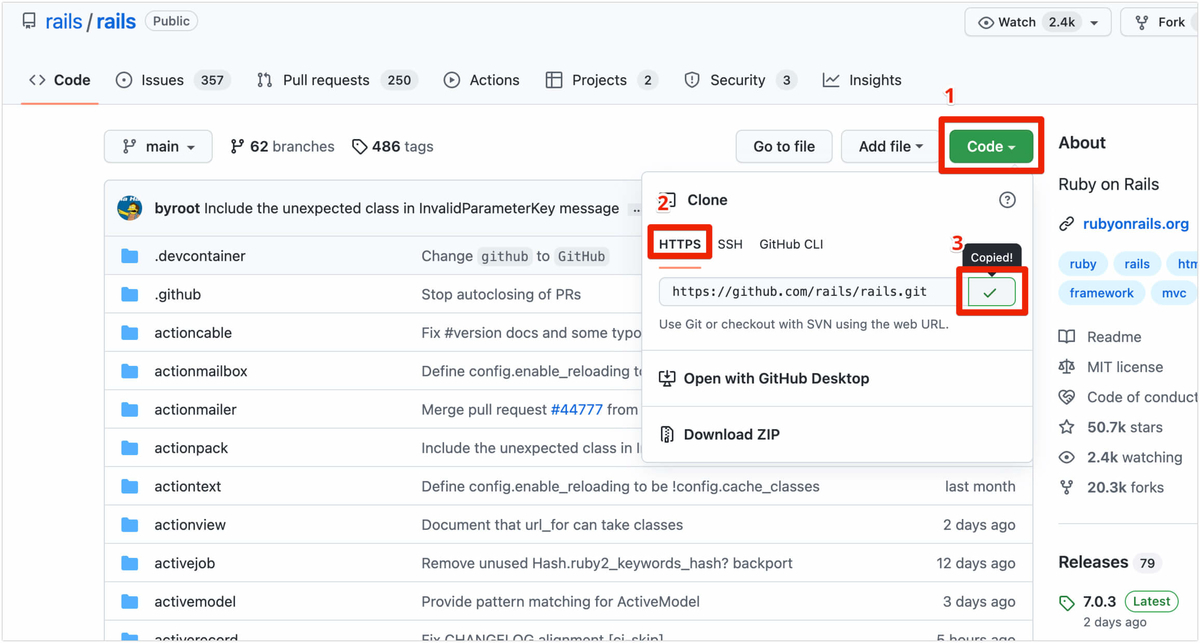Click the Download ZIP icon
The width and height of the screenshot is (1200, 643).
[667, 434]
